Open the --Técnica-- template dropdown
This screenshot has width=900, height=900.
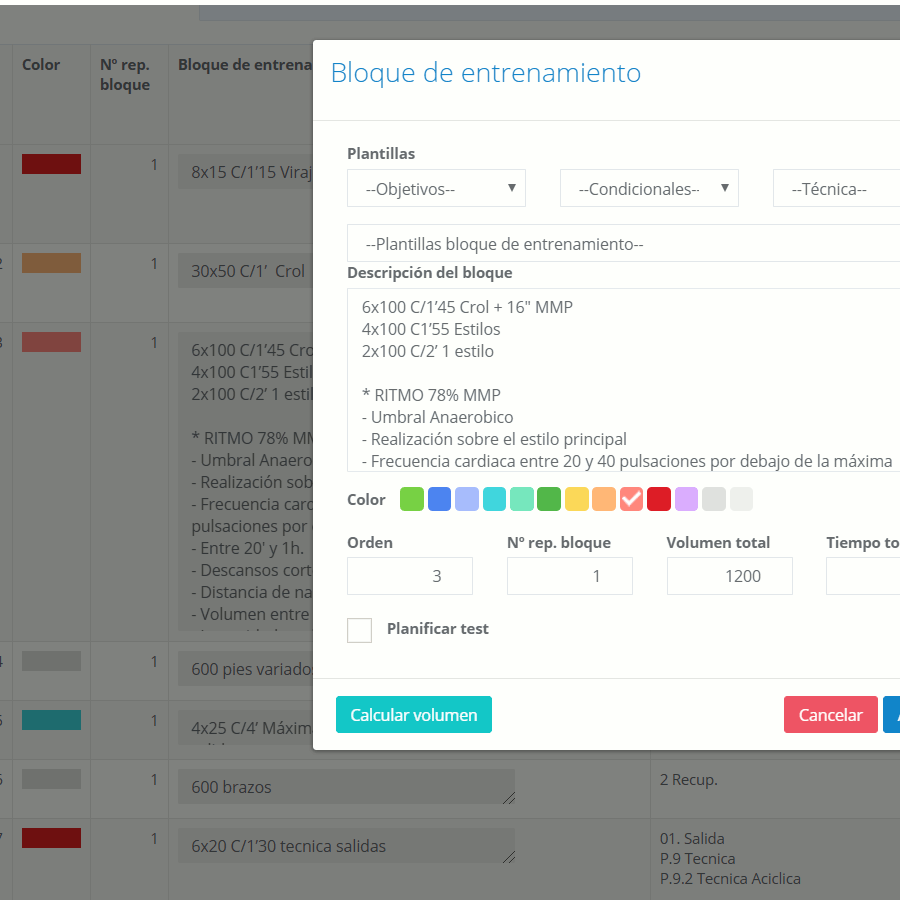837,188
